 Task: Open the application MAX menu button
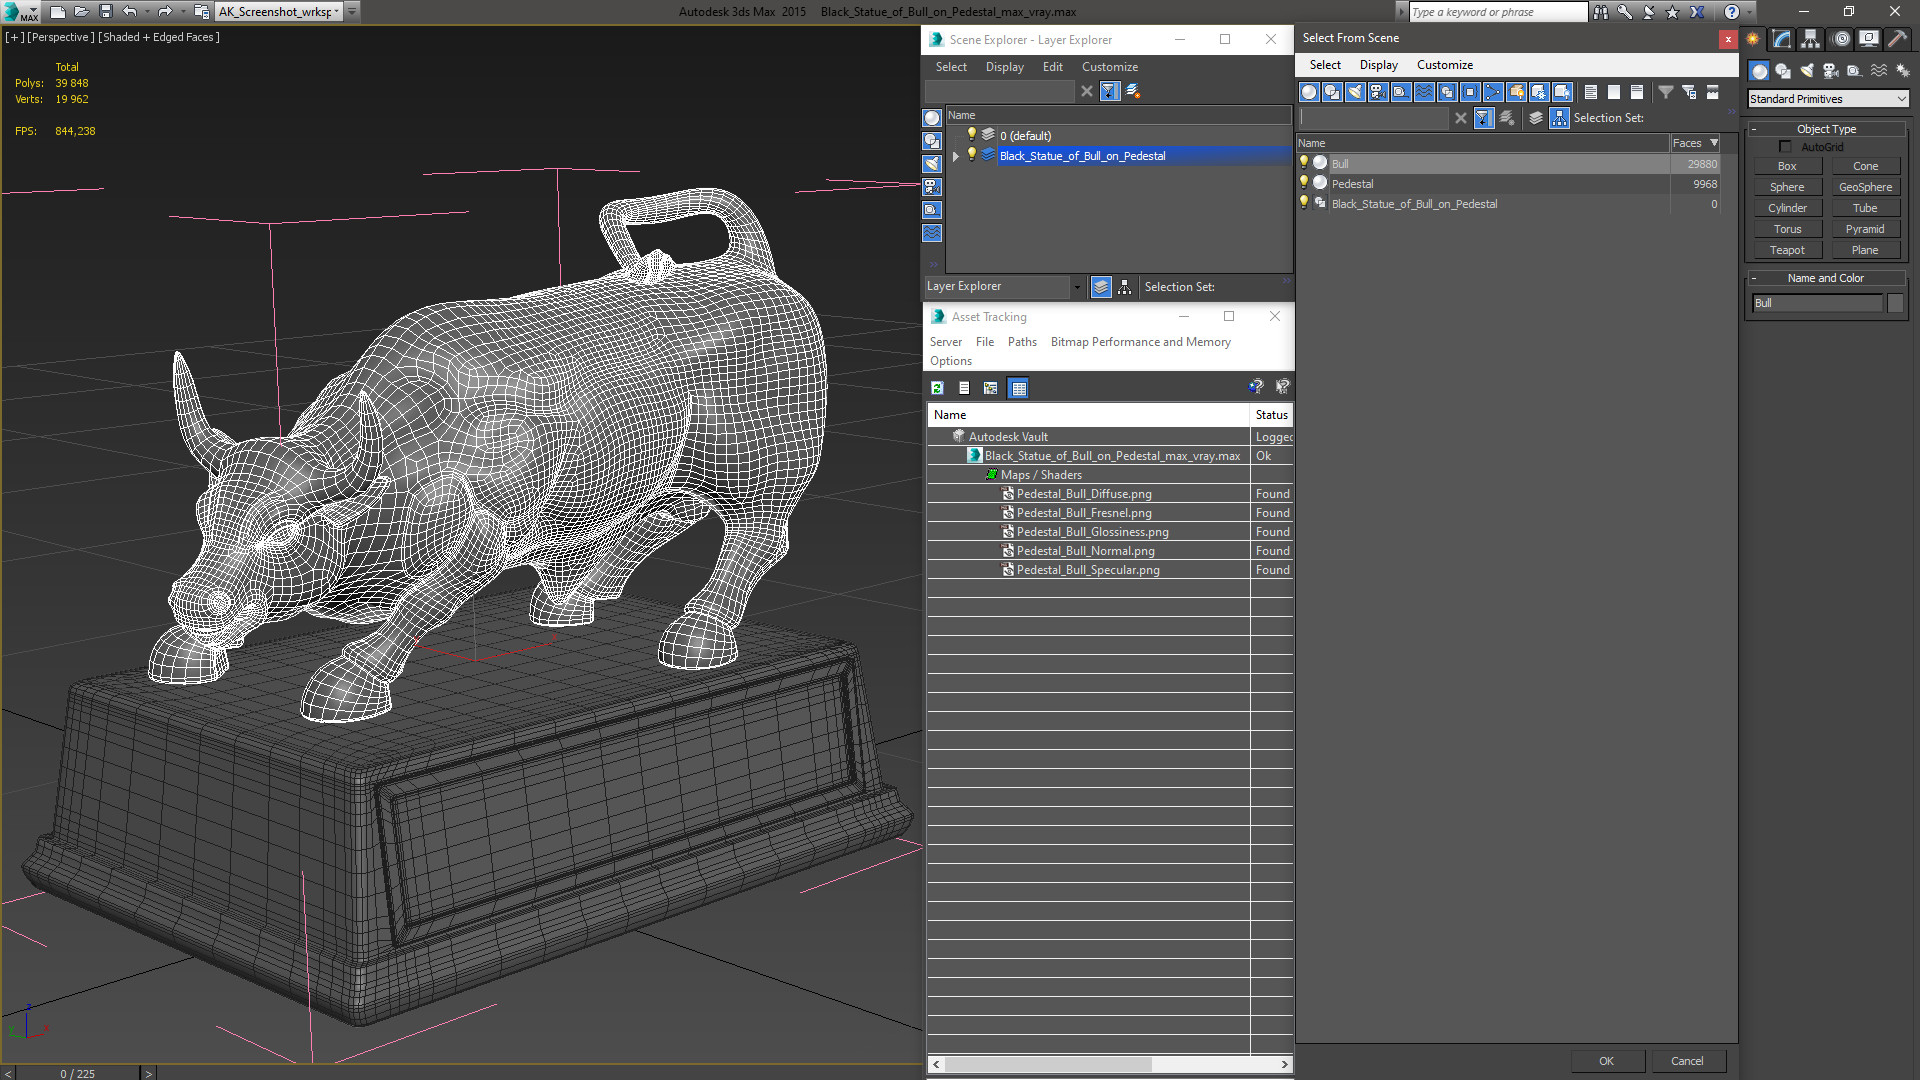tap(21, 12)
